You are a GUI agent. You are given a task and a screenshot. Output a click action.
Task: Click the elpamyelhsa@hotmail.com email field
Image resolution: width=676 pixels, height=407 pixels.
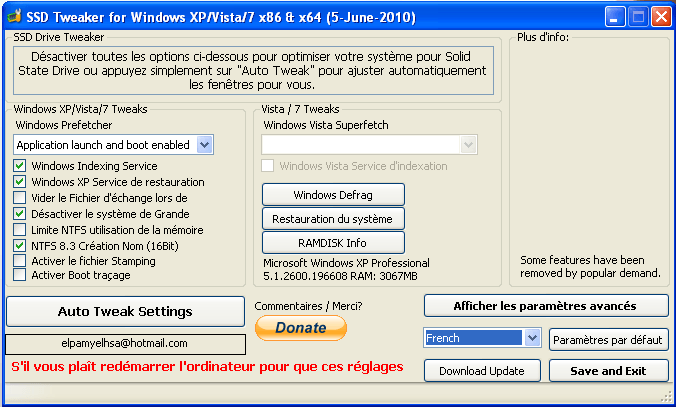point(125,344)
